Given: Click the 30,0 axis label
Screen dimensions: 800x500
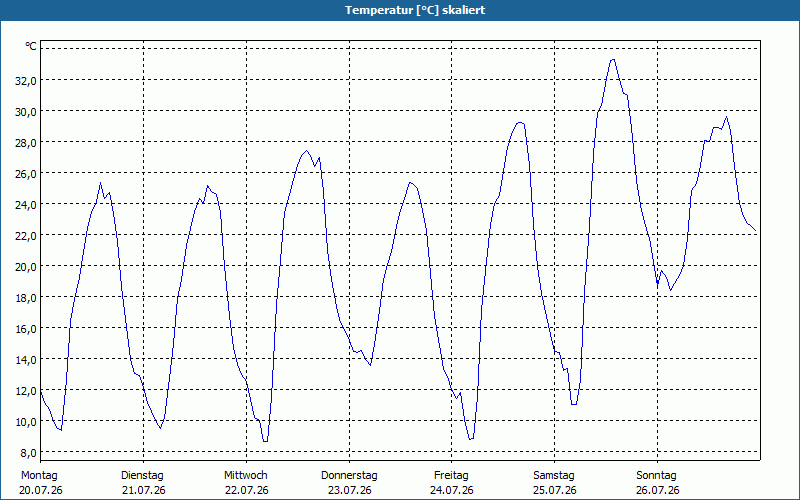Looking at the screenshot, I should (26, 112).
